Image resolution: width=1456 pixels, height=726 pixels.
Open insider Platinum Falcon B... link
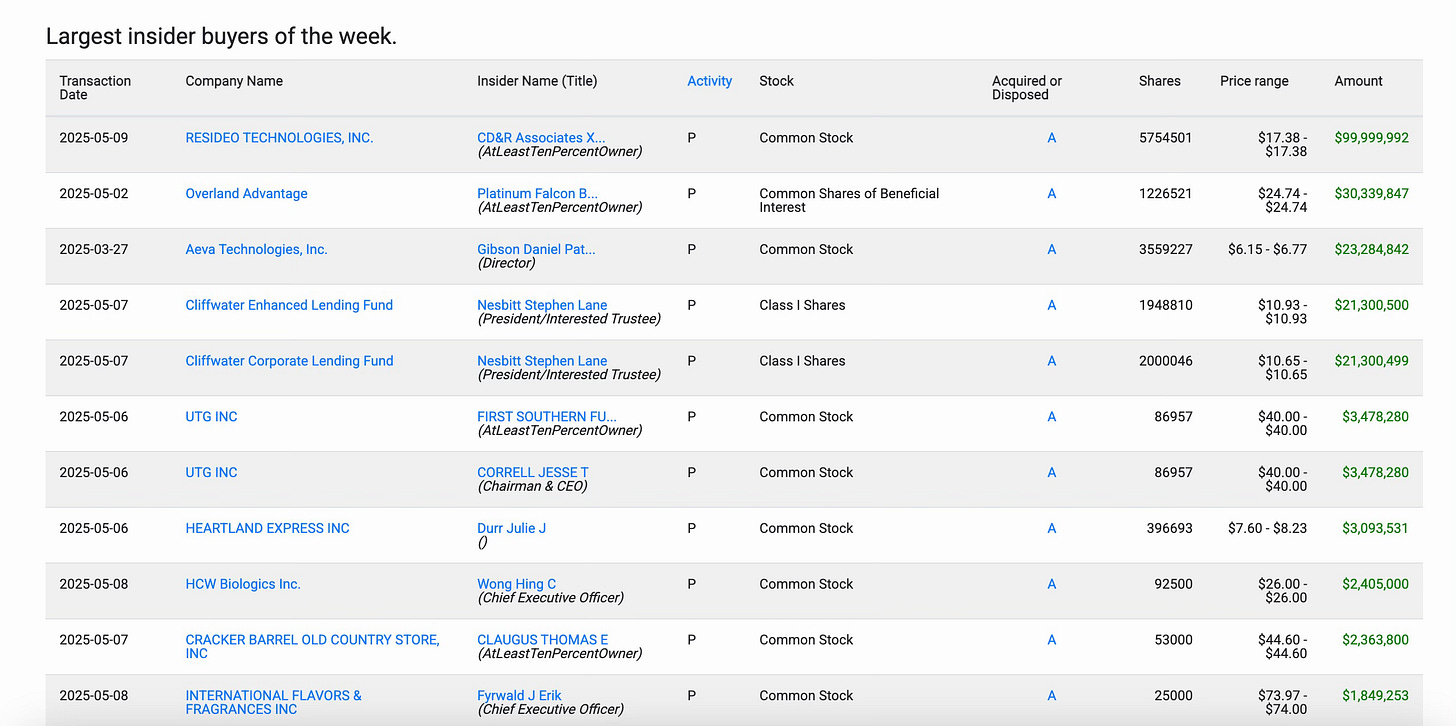tap(537, 194)
